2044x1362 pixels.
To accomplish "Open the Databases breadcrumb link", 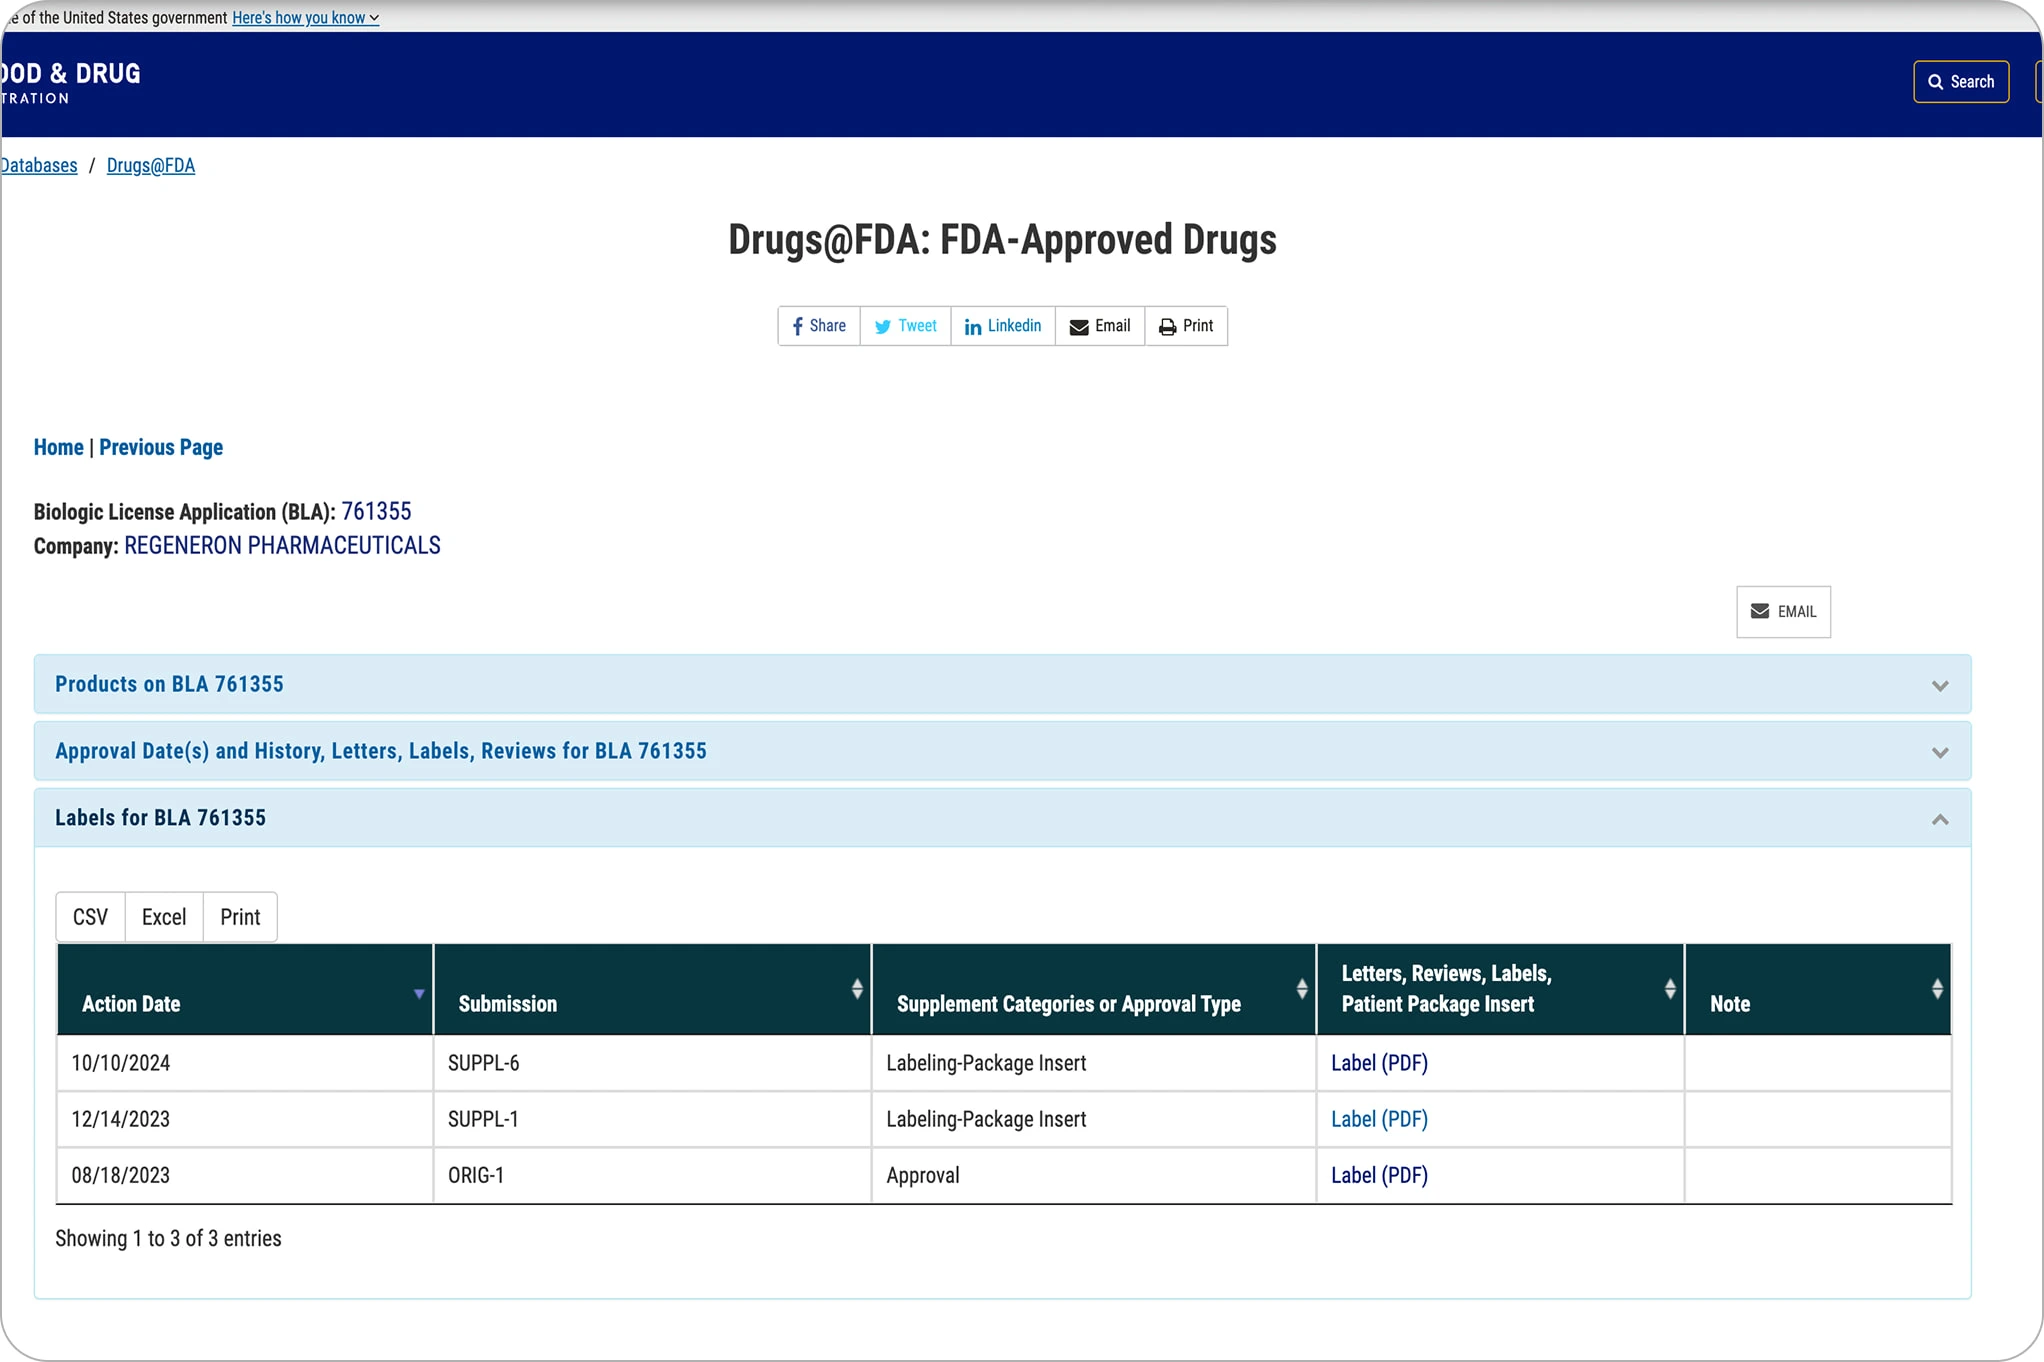I will pos(39,166).
